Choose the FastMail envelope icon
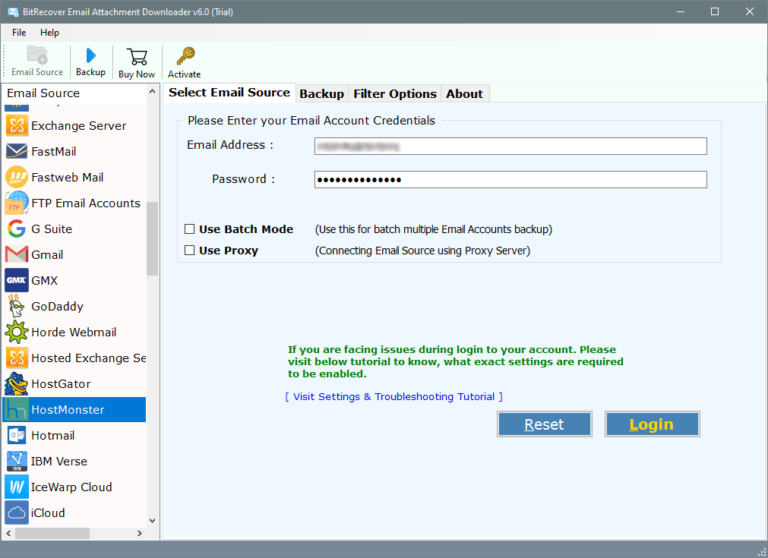The width and height of the screenshot is (768, 558). 17,151
